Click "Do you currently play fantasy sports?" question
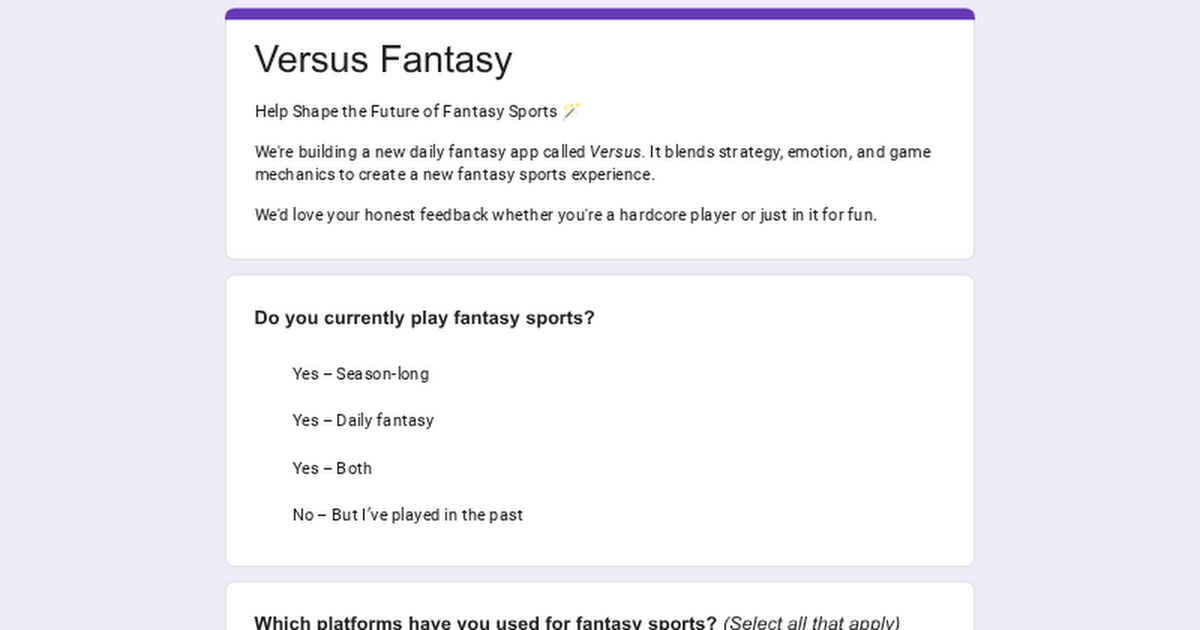This screenshot has width=1200, height=630. [x=424, y=318]
